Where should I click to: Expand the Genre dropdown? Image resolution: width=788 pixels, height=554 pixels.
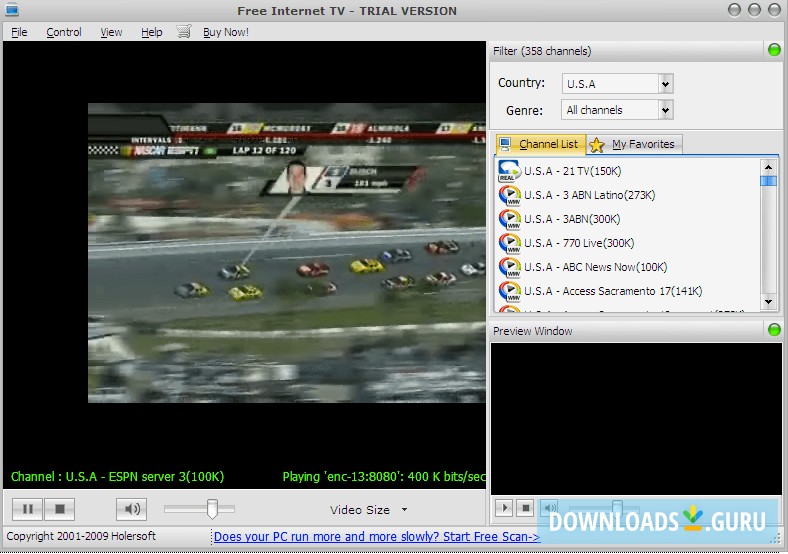tap(666, 110)
